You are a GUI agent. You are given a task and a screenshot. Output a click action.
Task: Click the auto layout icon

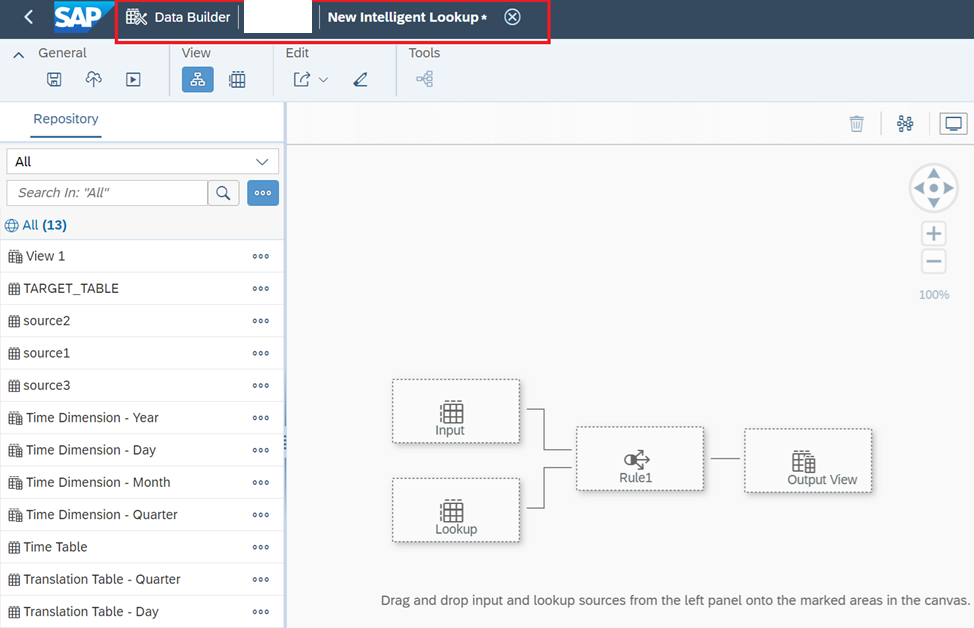[x=905, y=124]
